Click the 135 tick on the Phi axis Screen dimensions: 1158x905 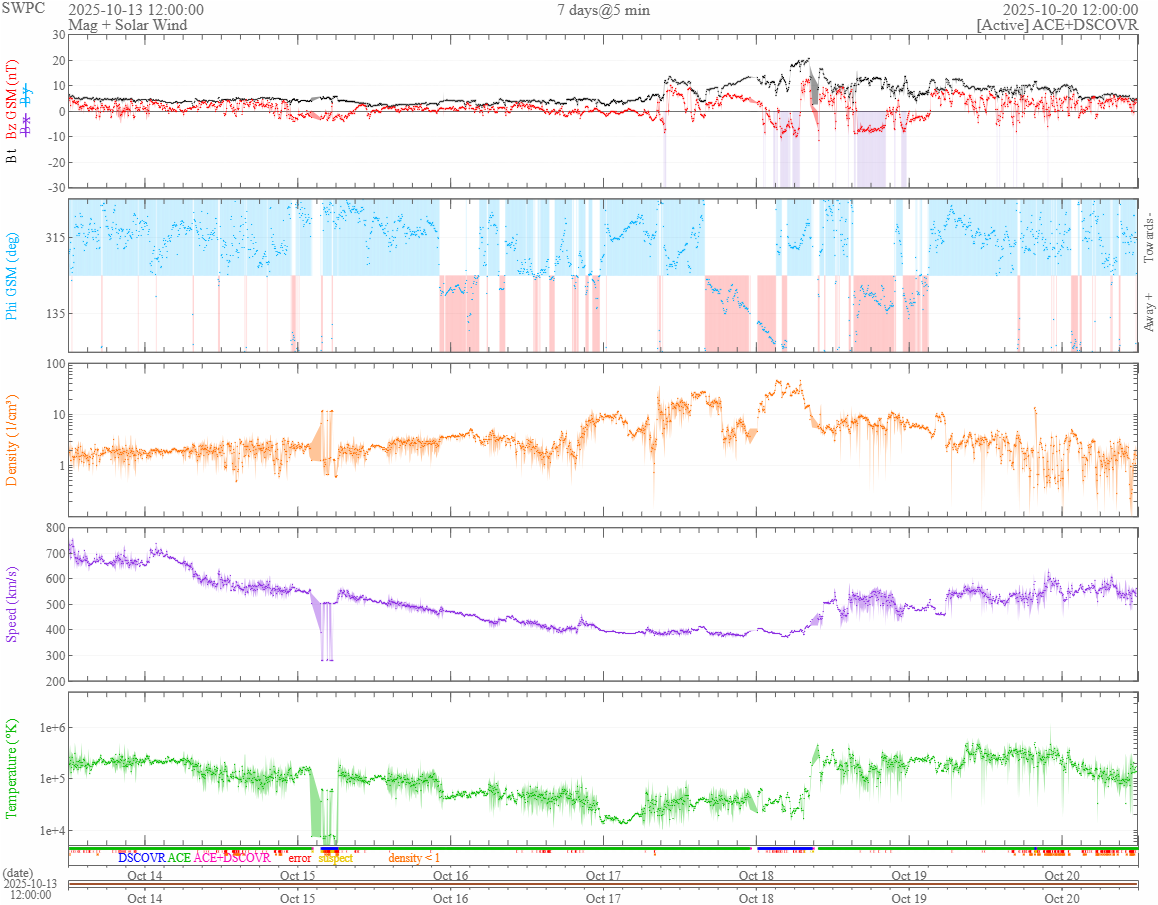[x=56, y=313]
